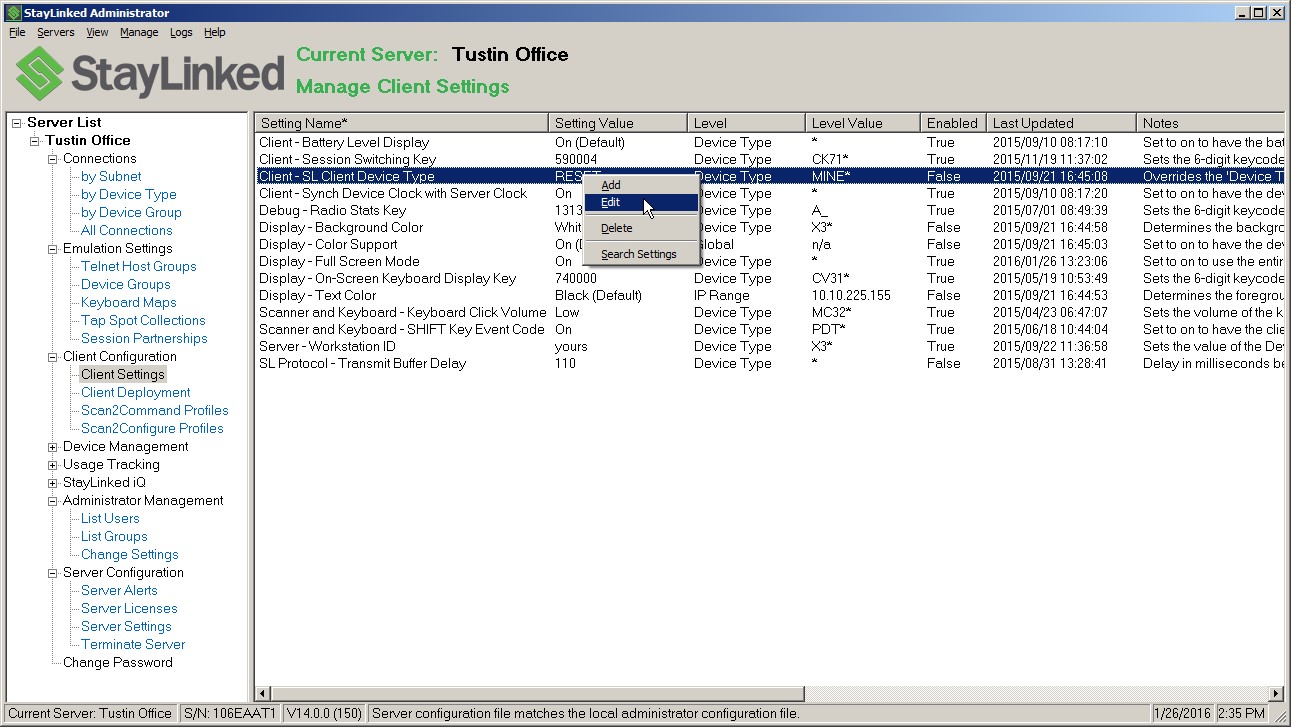
Task: Sort by the Level Value column header
Action: pyautogui.click(x=863, y=123)
